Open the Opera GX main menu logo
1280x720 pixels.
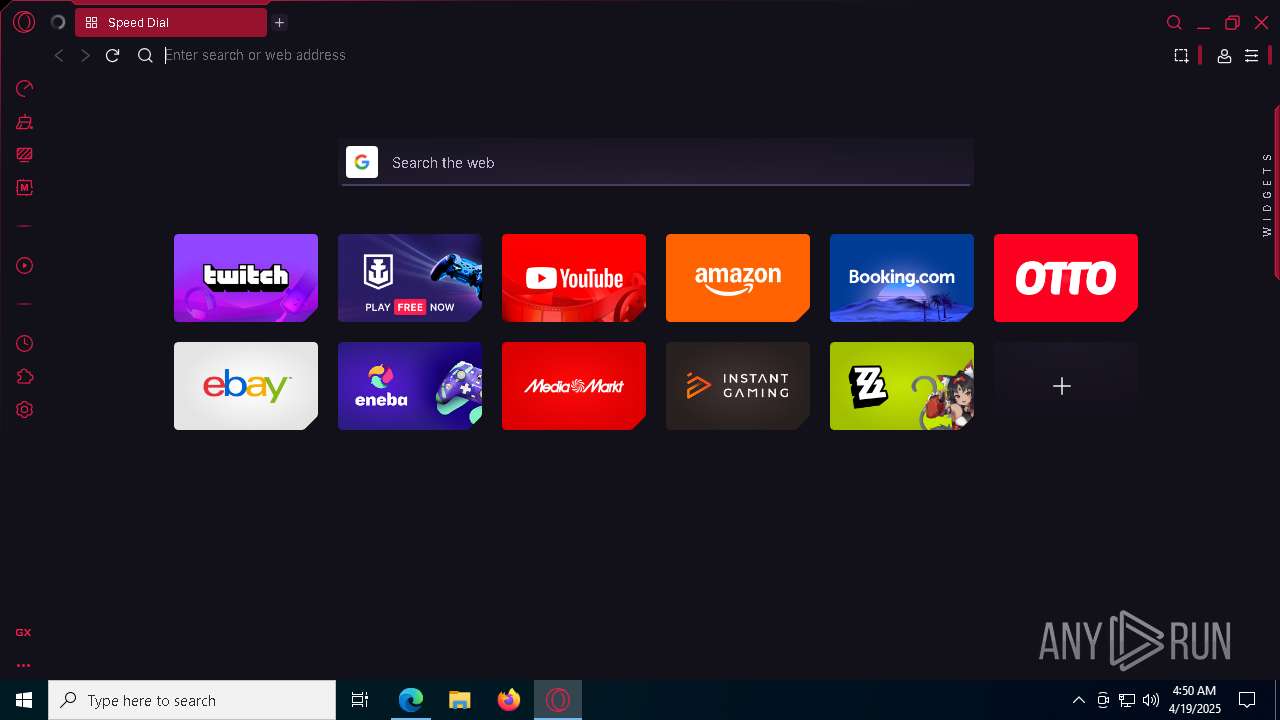[24, 22]
